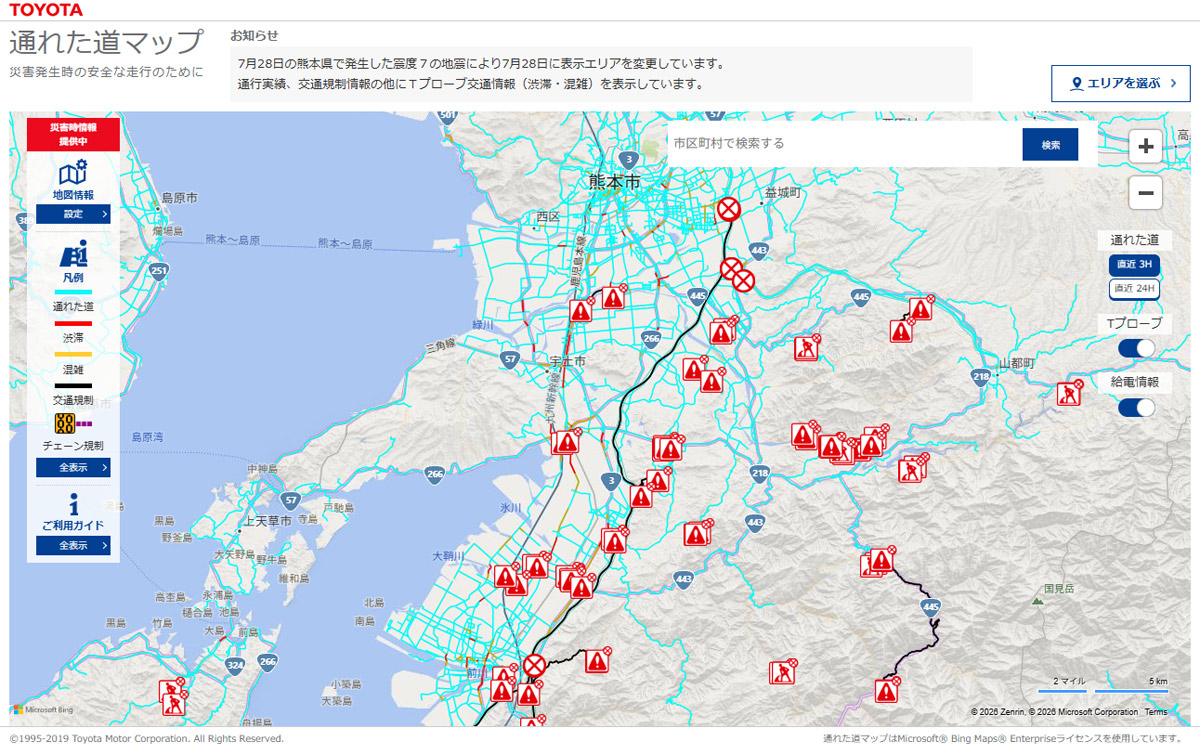Click the TOYOTA logo
The image size is (1200, 754).
tap(47, 10)
